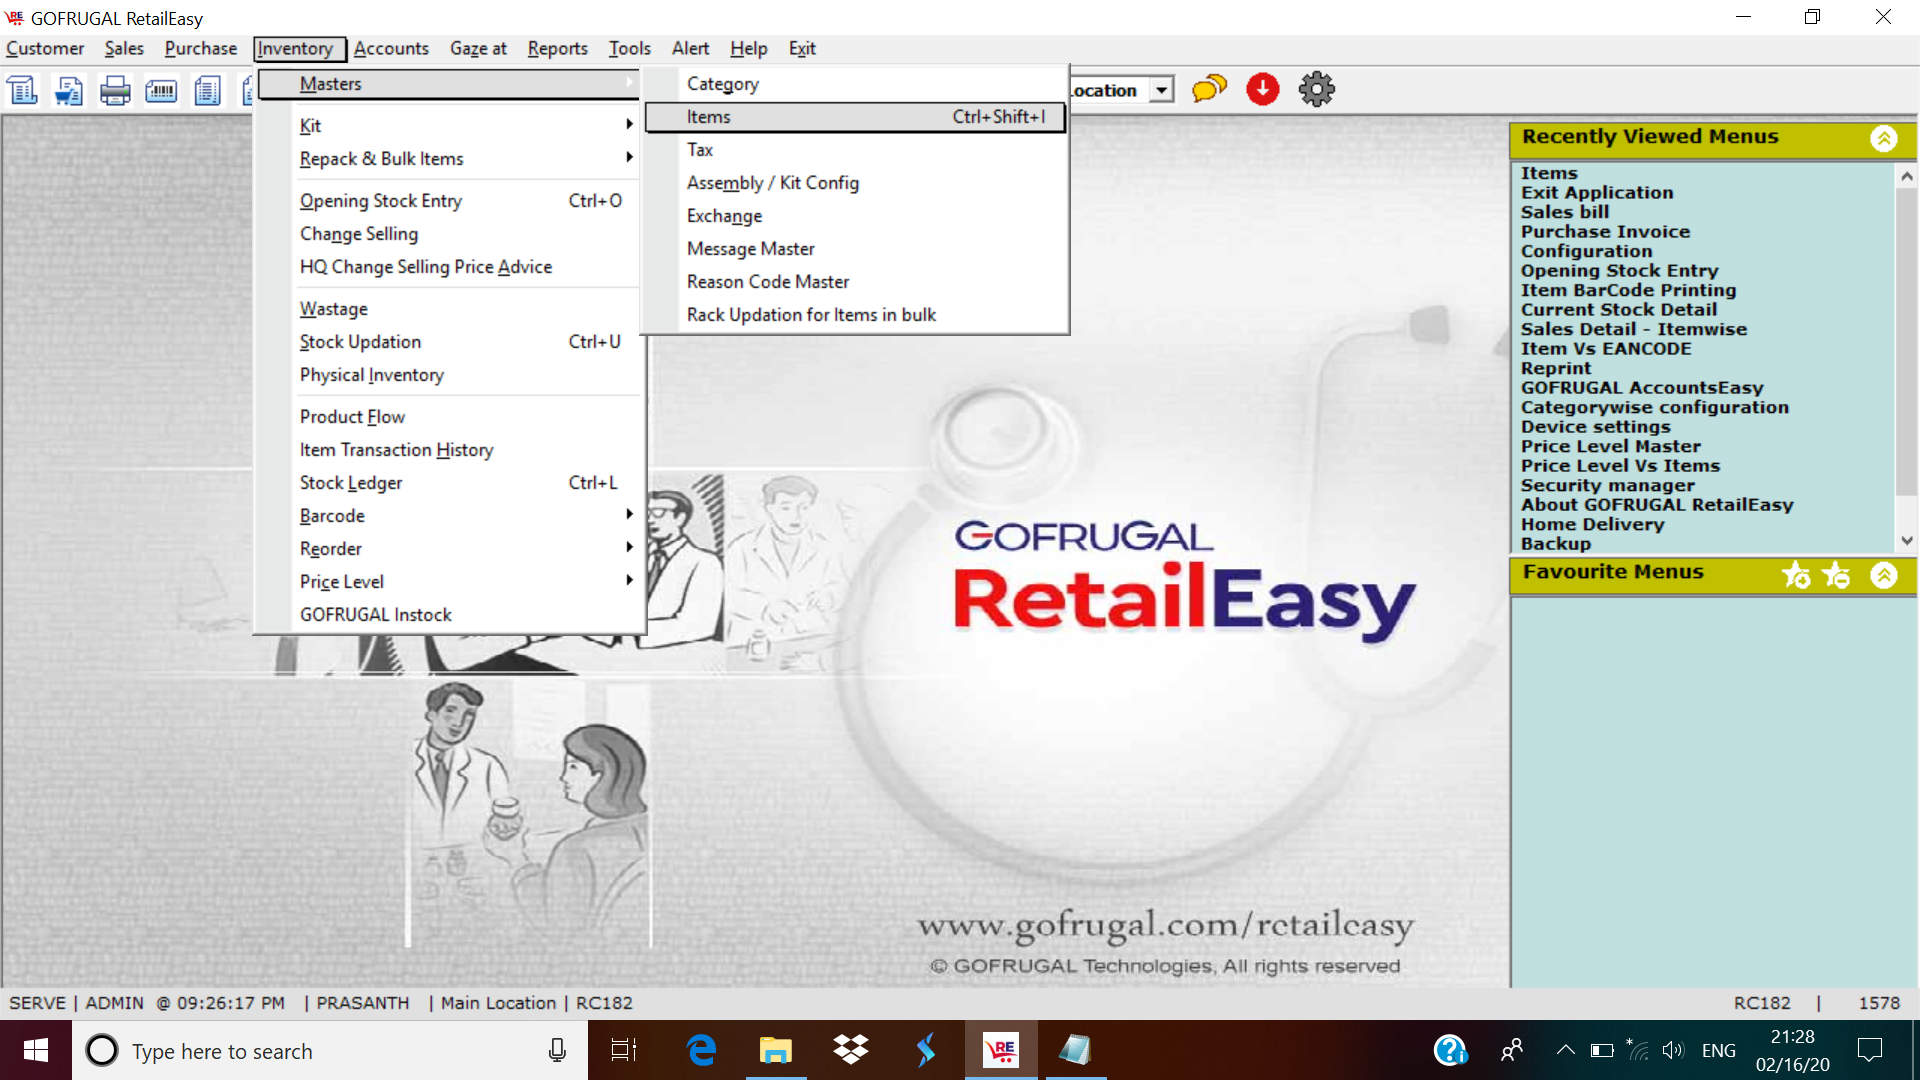
Task: Click the sales bill receipt toolbar icon
Action: [x=23, y=91]
